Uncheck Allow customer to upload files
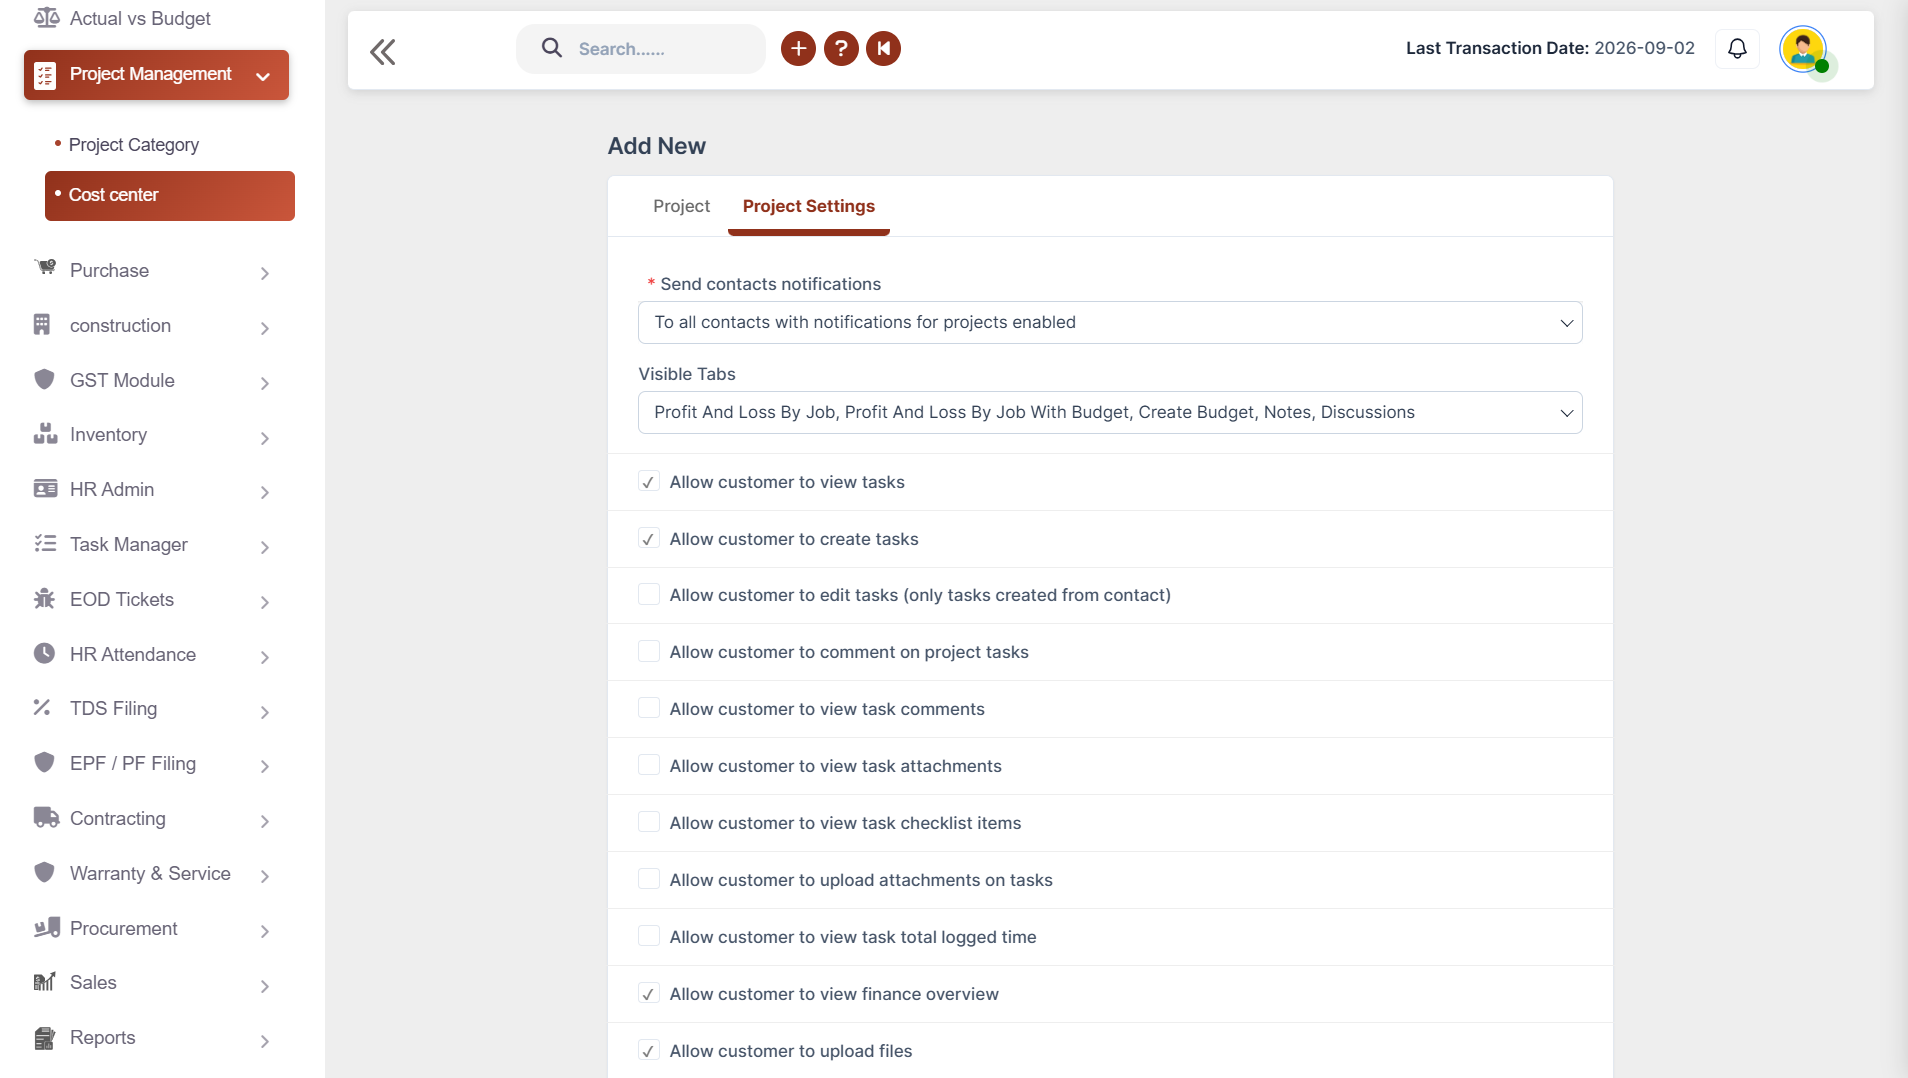Screen dimensions: 1908x1078 (x=648, y=1051)
